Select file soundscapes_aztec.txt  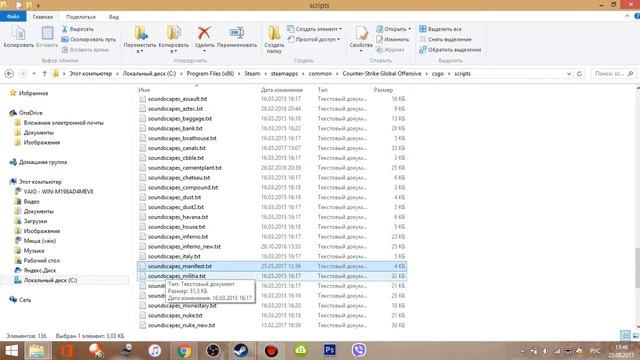(272, 109)
